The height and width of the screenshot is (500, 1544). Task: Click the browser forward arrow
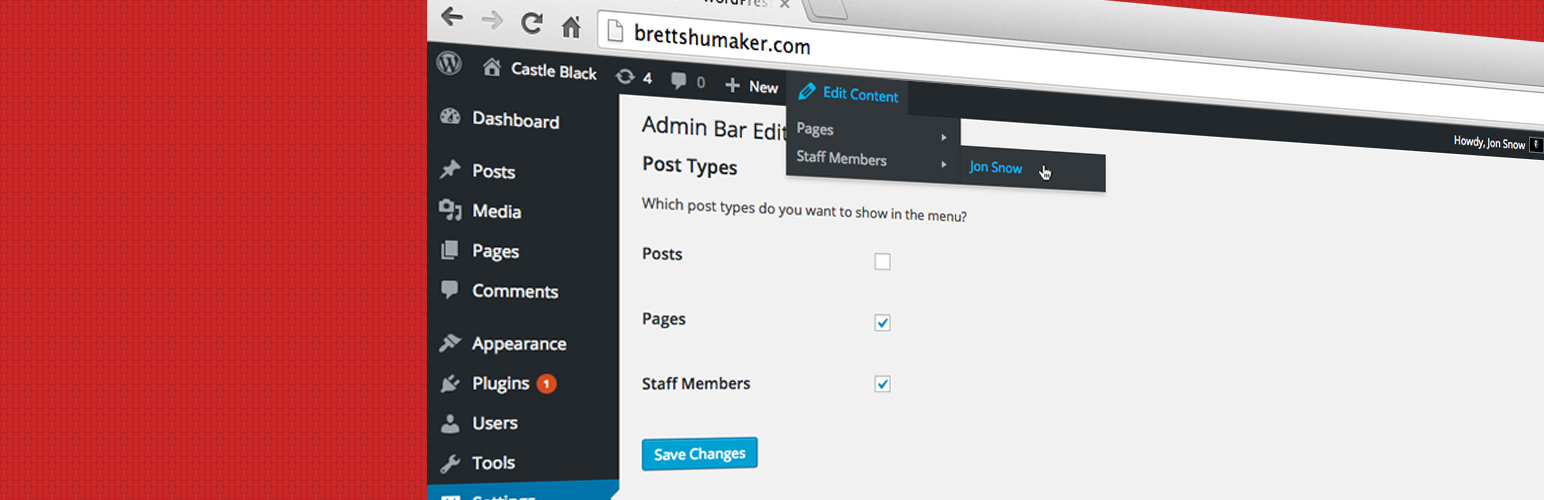point(492,19)
